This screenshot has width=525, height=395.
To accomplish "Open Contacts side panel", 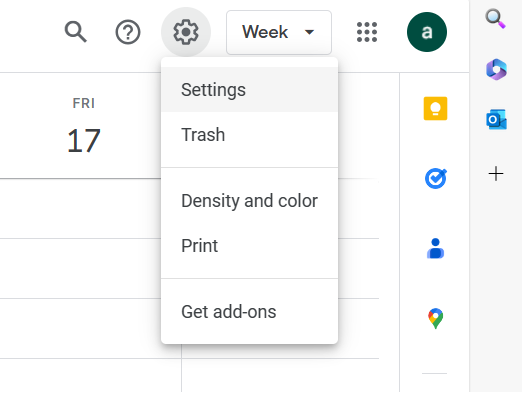I will [x=435, y=248].
